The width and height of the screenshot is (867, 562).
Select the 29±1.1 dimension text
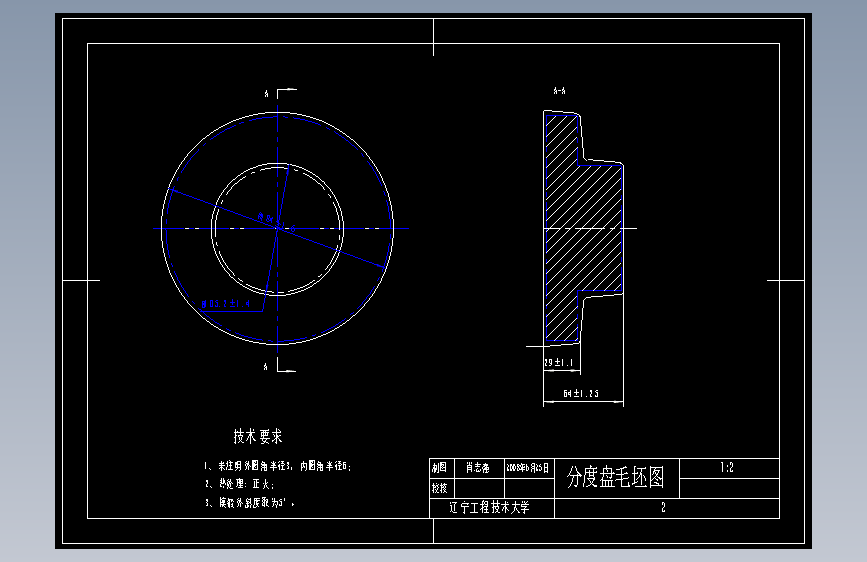(558, 363)
